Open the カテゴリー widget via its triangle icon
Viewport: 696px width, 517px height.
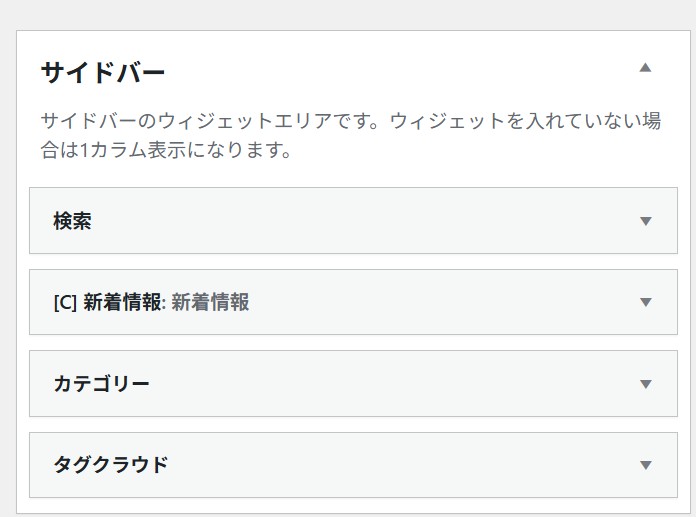pos(645,384)
